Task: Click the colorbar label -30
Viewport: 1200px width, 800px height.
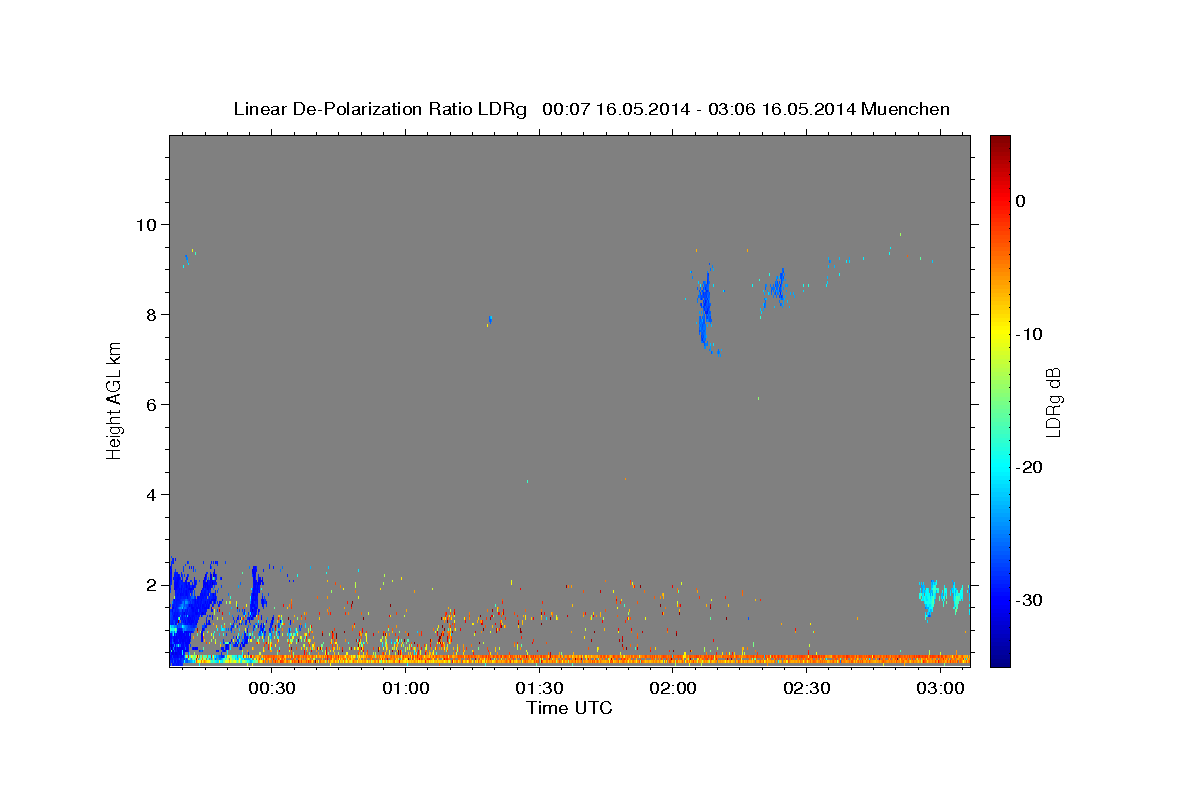Action: (1029, 600)
